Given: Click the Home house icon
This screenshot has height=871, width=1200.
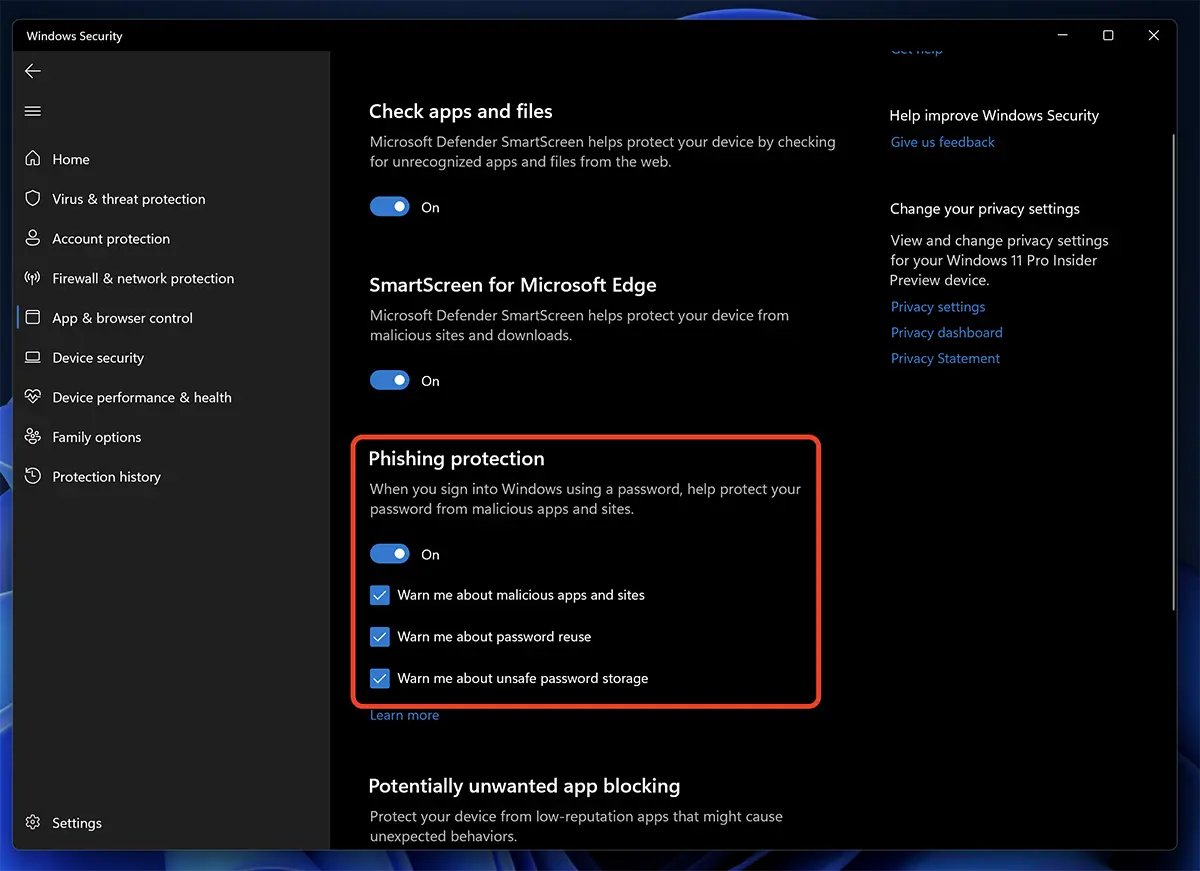Looking at the screenshot, I should coord(33,159).
